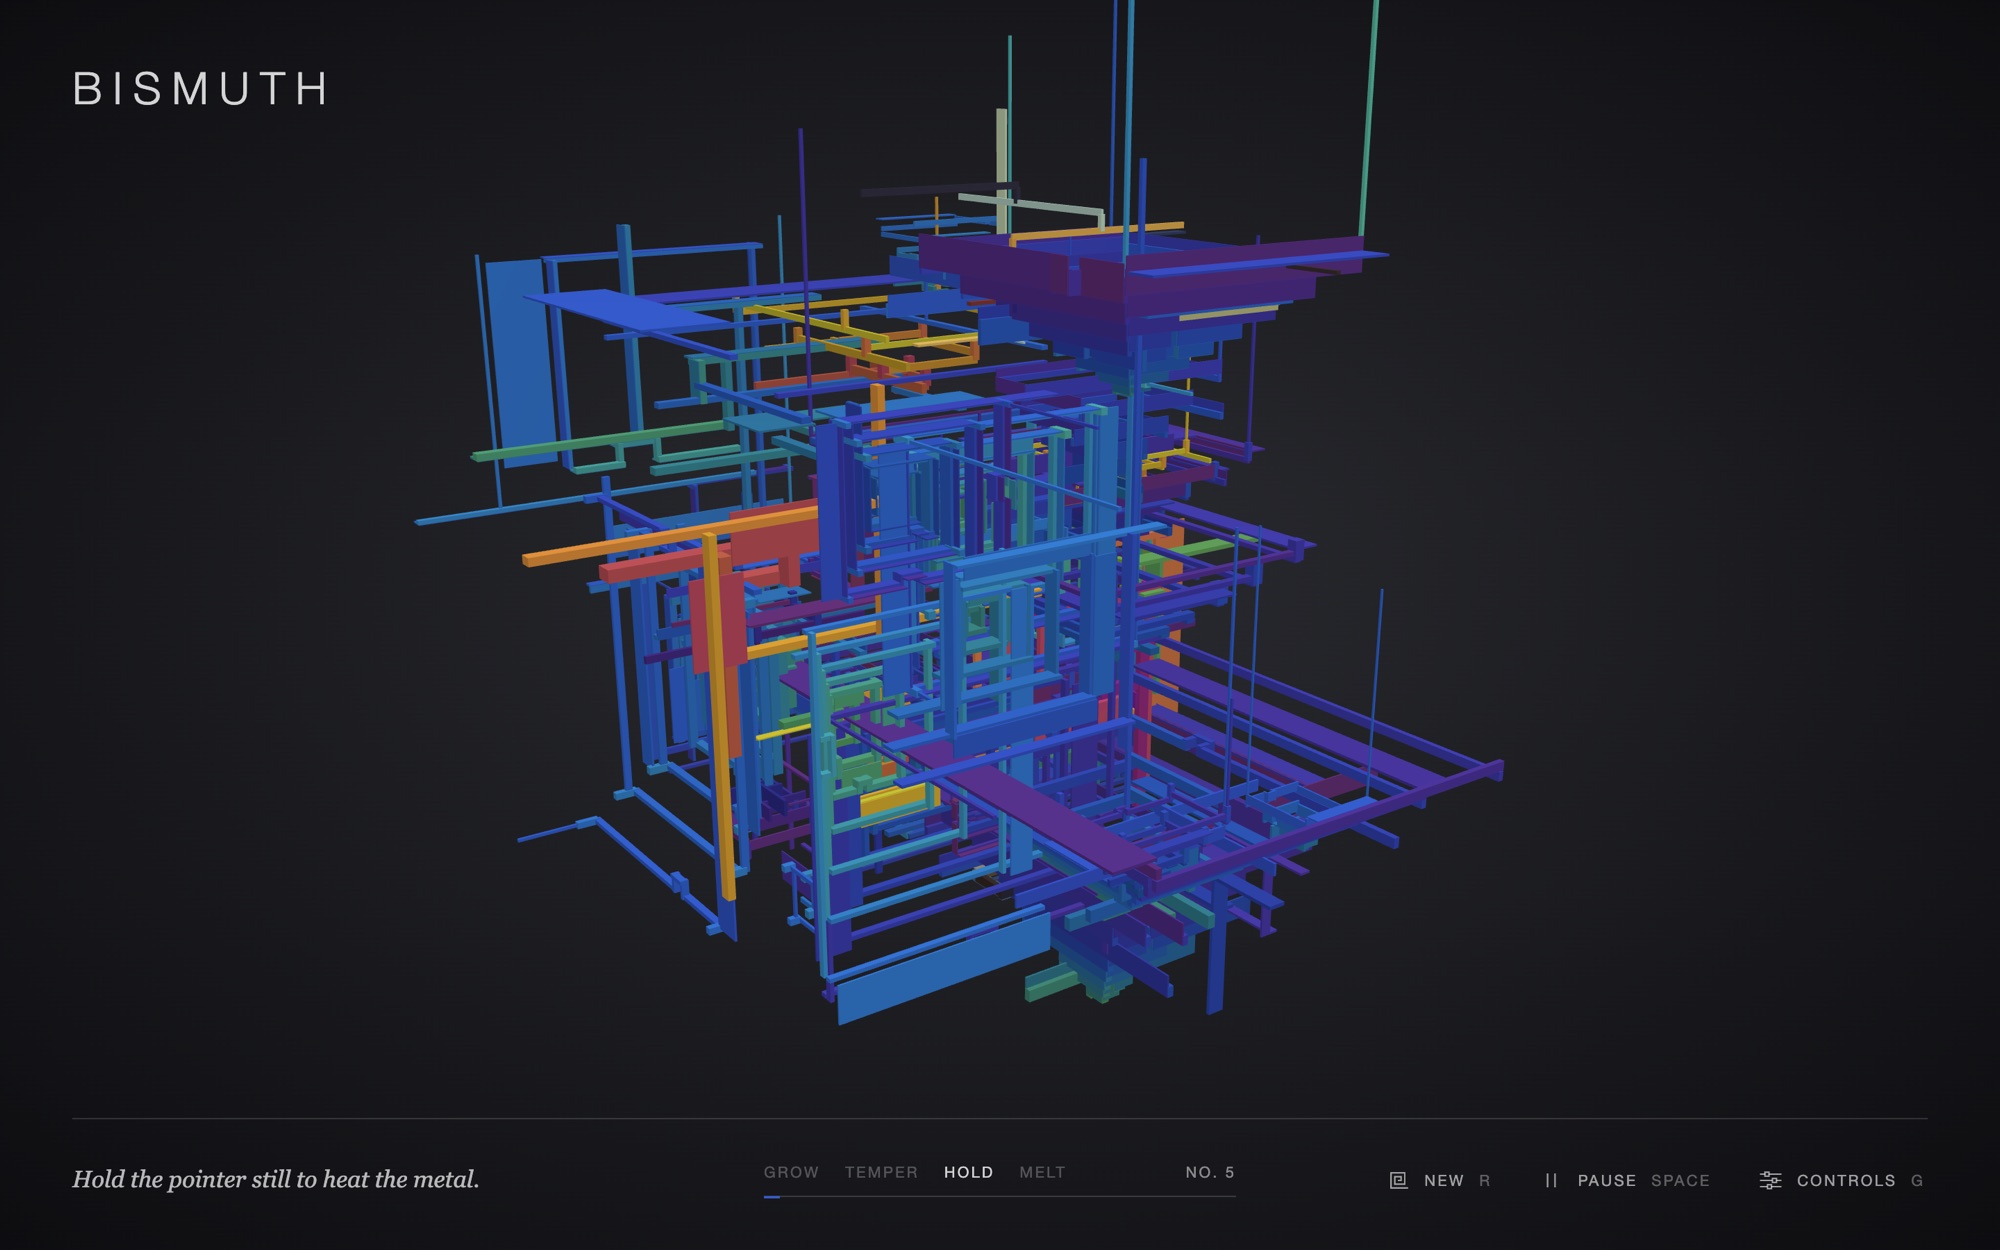Image resolution: width=2000 pixels, height=1250 pixels.
Task: Click the BISMUTH title
Action: coord(200,88)
